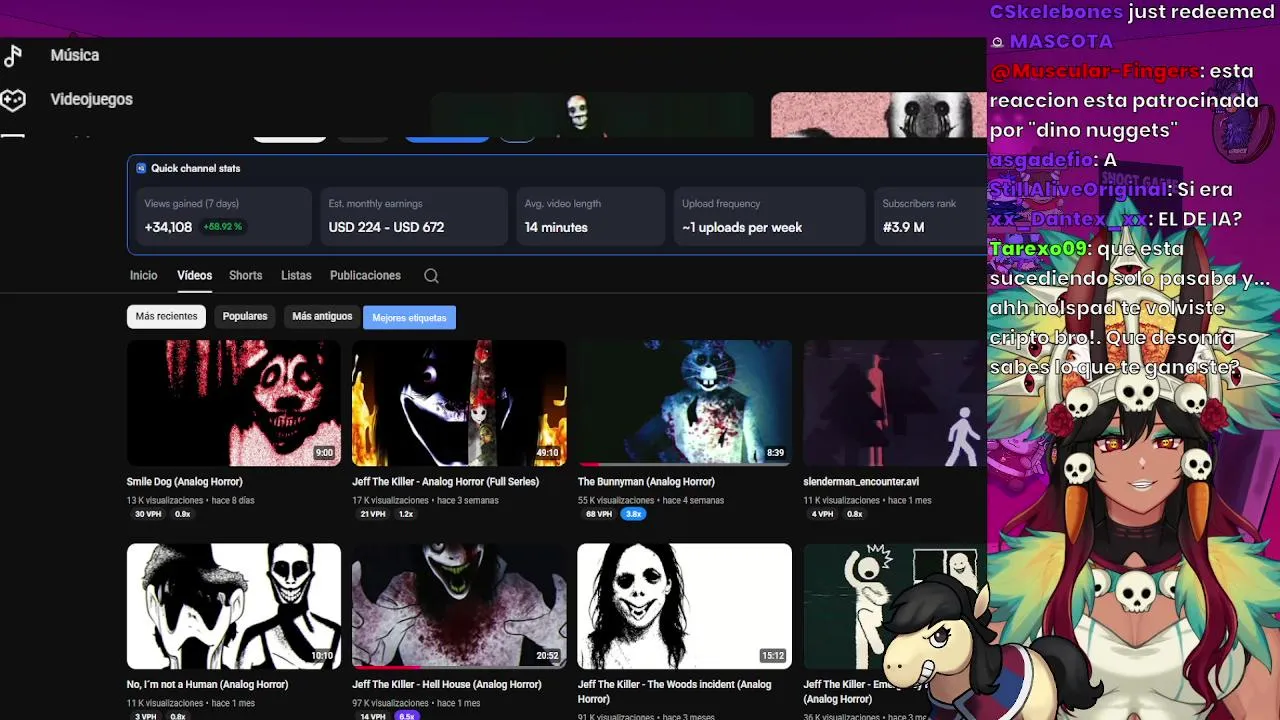1280x720 pixels.
Task: Click the slenderman_encounter.avi title
Action: pyautogui.click(x=860, y=482)
